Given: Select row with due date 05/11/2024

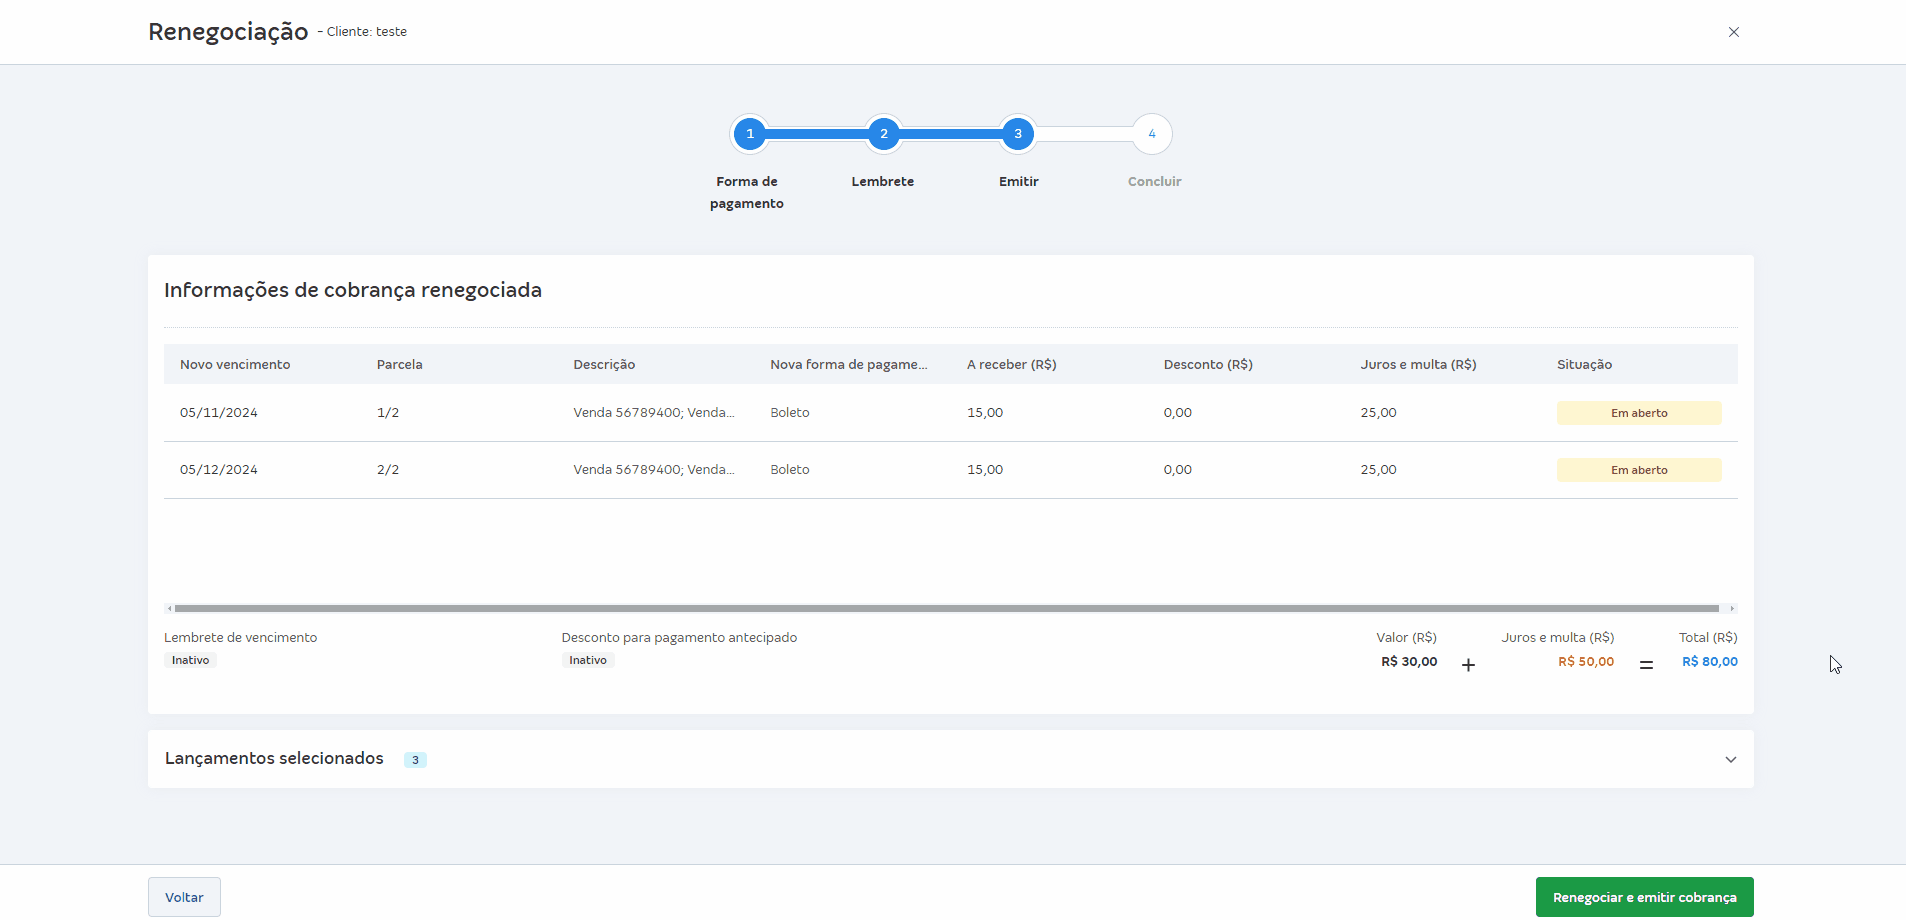Looking at the screenshot, I should point(219,413).
